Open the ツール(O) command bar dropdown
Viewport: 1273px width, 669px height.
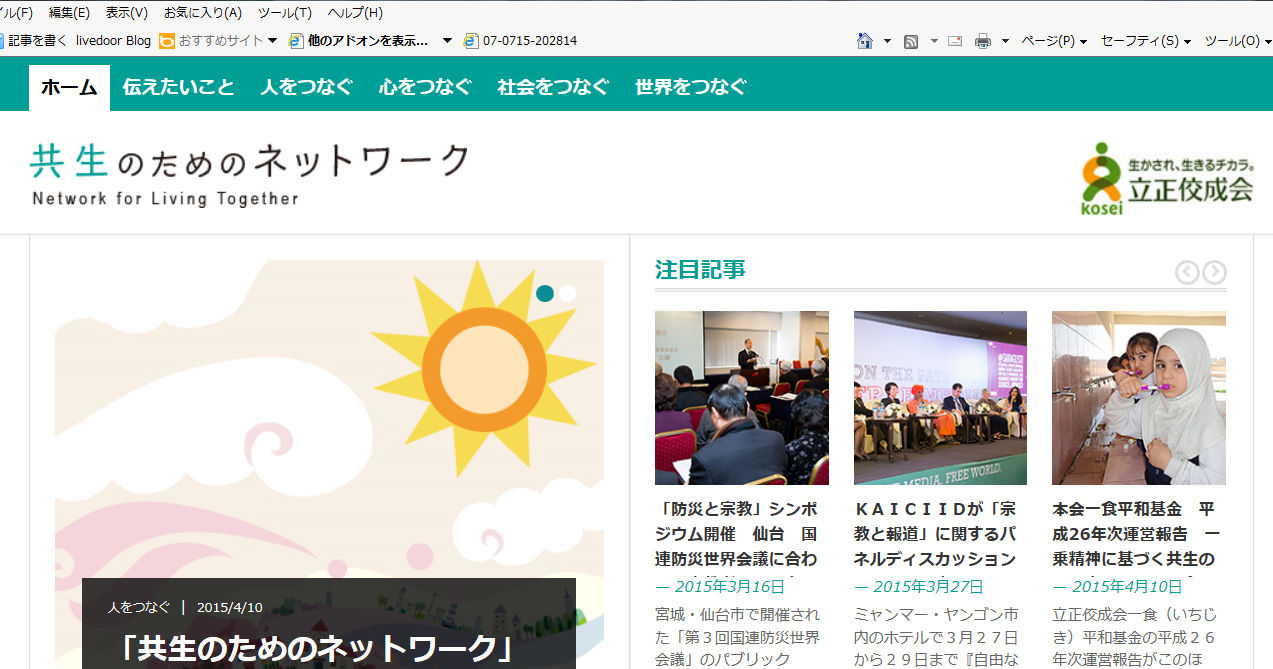point(1238,41)
